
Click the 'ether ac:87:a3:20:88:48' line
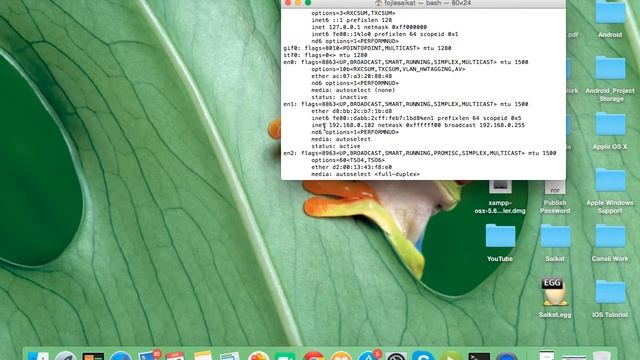tap(351, 76)
